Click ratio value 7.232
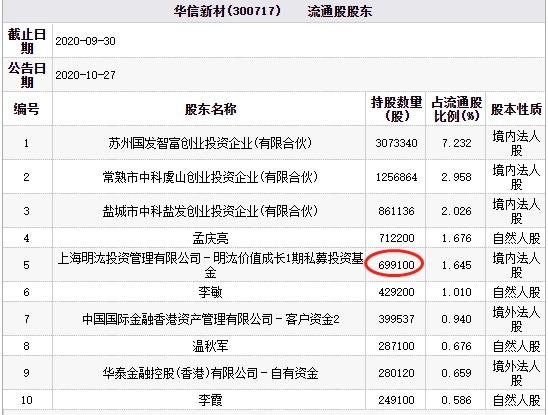 pos(456,143)
